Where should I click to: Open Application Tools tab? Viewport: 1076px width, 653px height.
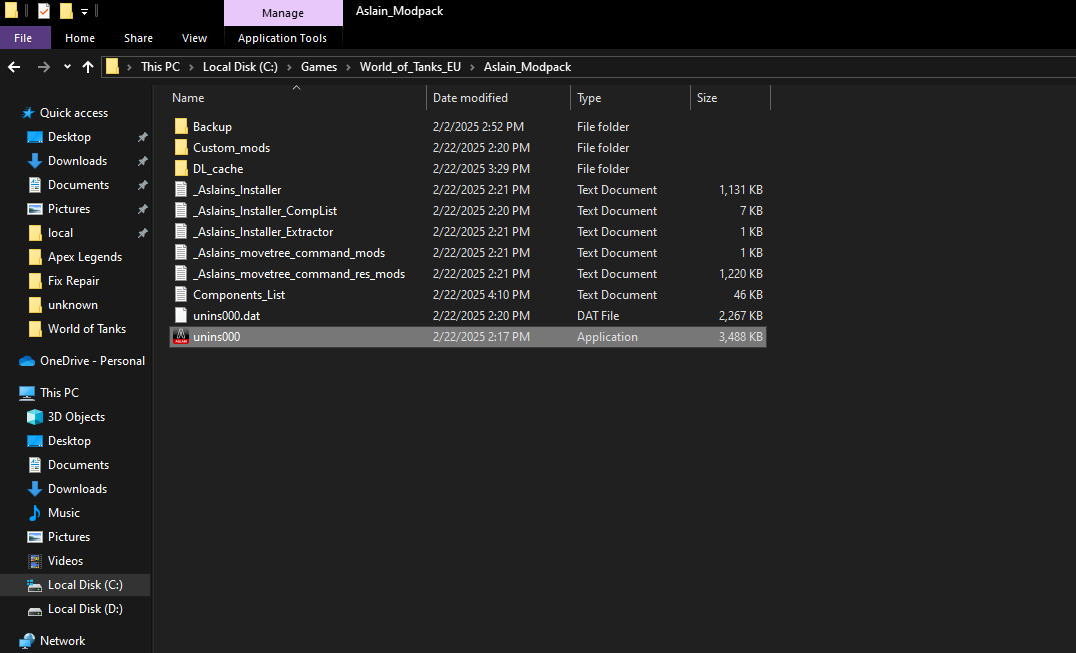283,38
